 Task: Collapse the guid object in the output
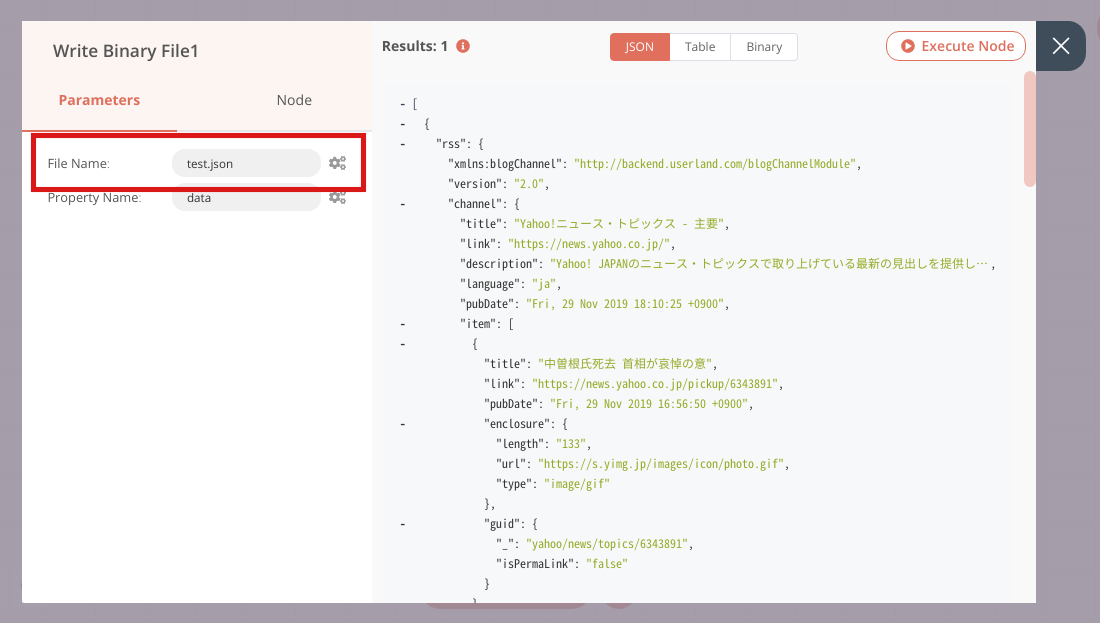[402, 523]
